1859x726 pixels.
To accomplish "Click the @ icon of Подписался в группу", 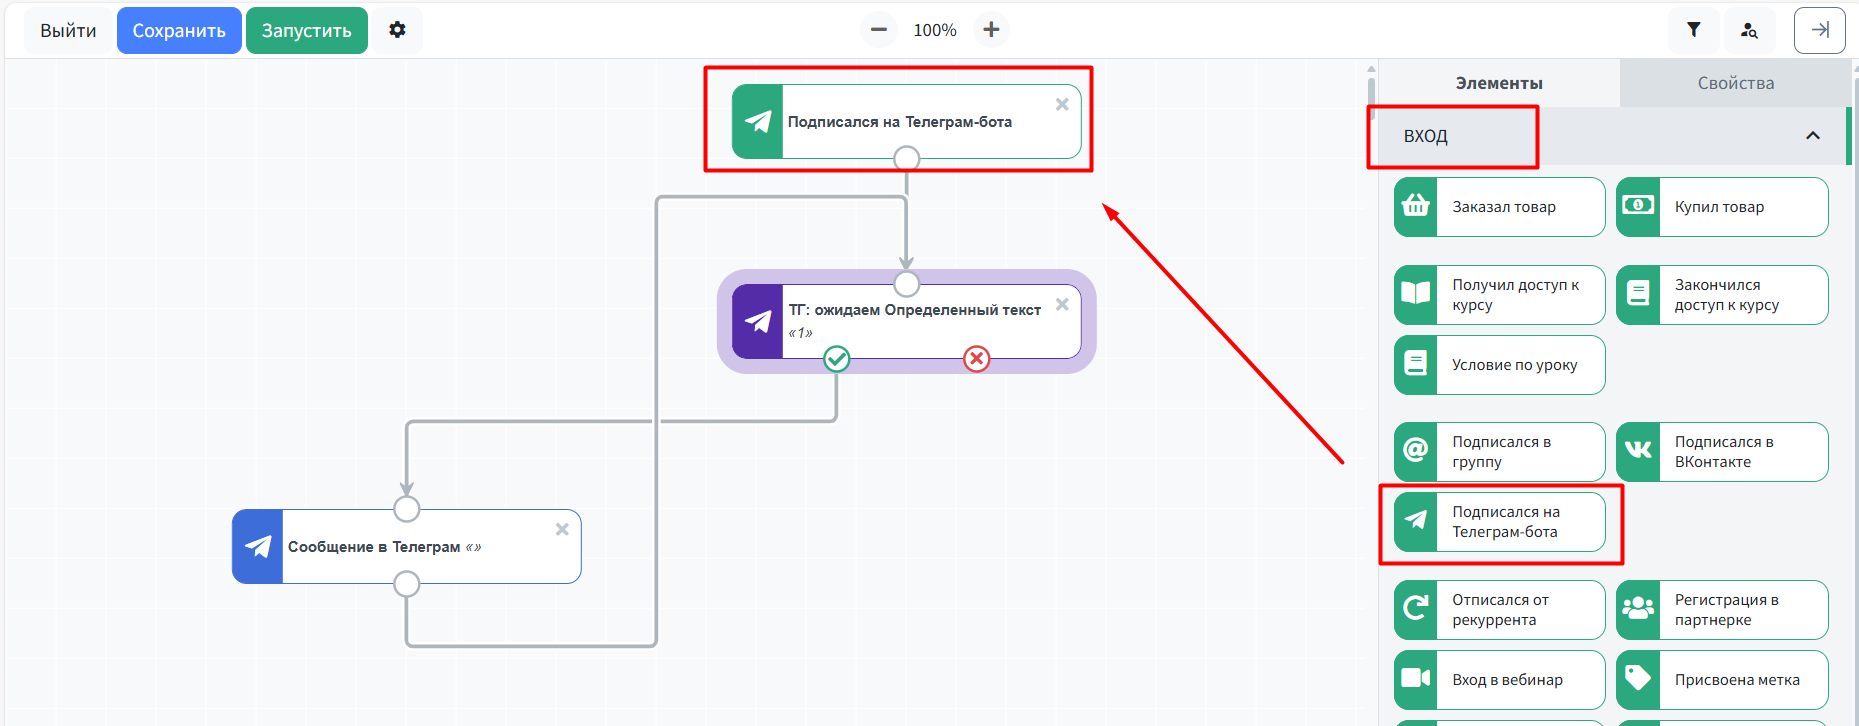I will 1416,450.
